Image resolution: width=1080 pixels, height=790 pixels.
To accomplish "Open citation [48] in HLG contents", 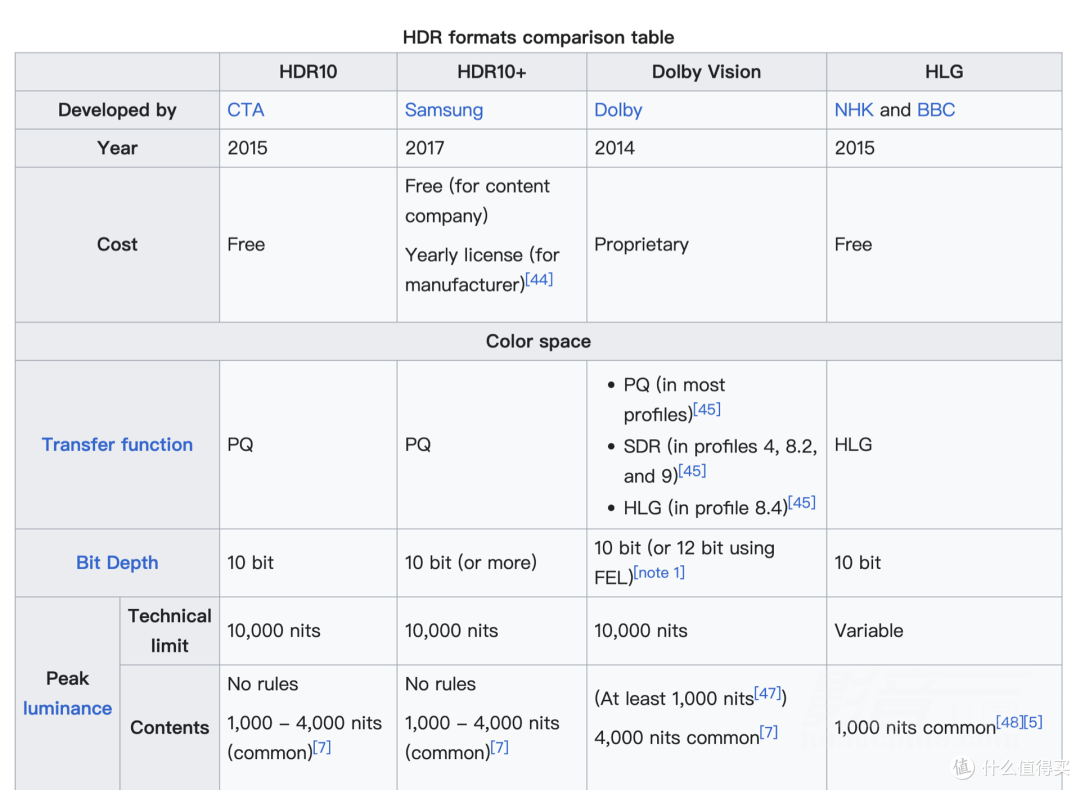I will coord(1010,722).
